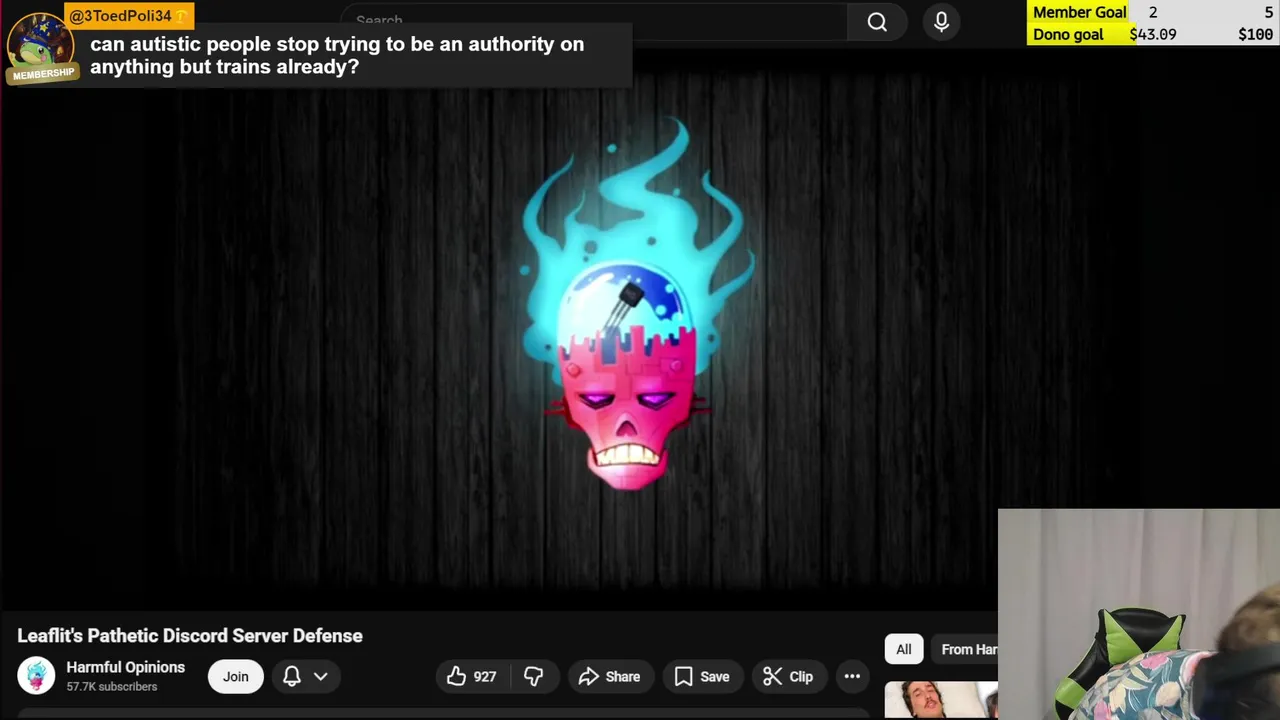
Task: Click the search magnifier button
Action: (x=877, y=22)
